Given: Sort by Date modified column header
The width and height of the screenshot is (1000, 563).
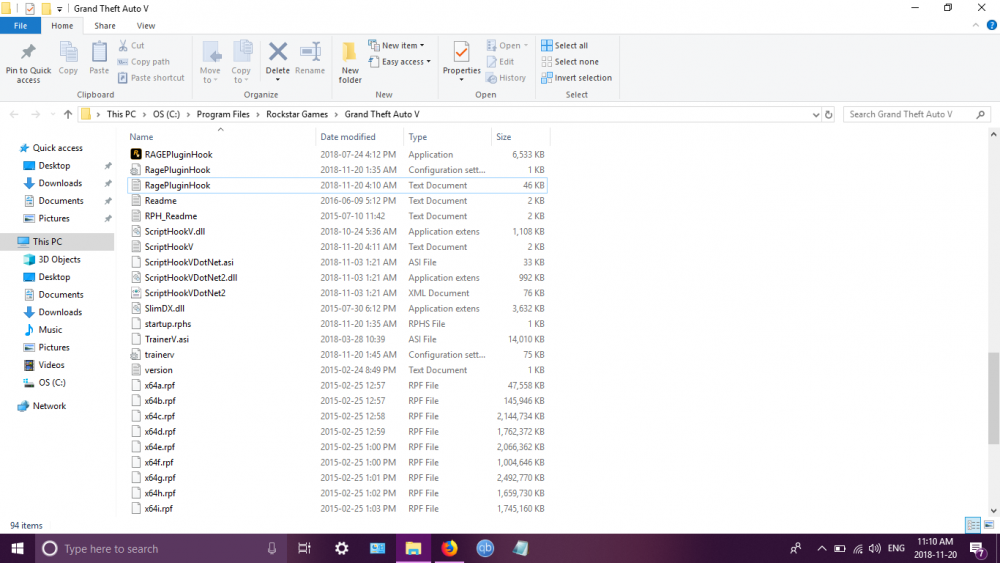Looking at the screenshot, I should click(x=348, y=137).
